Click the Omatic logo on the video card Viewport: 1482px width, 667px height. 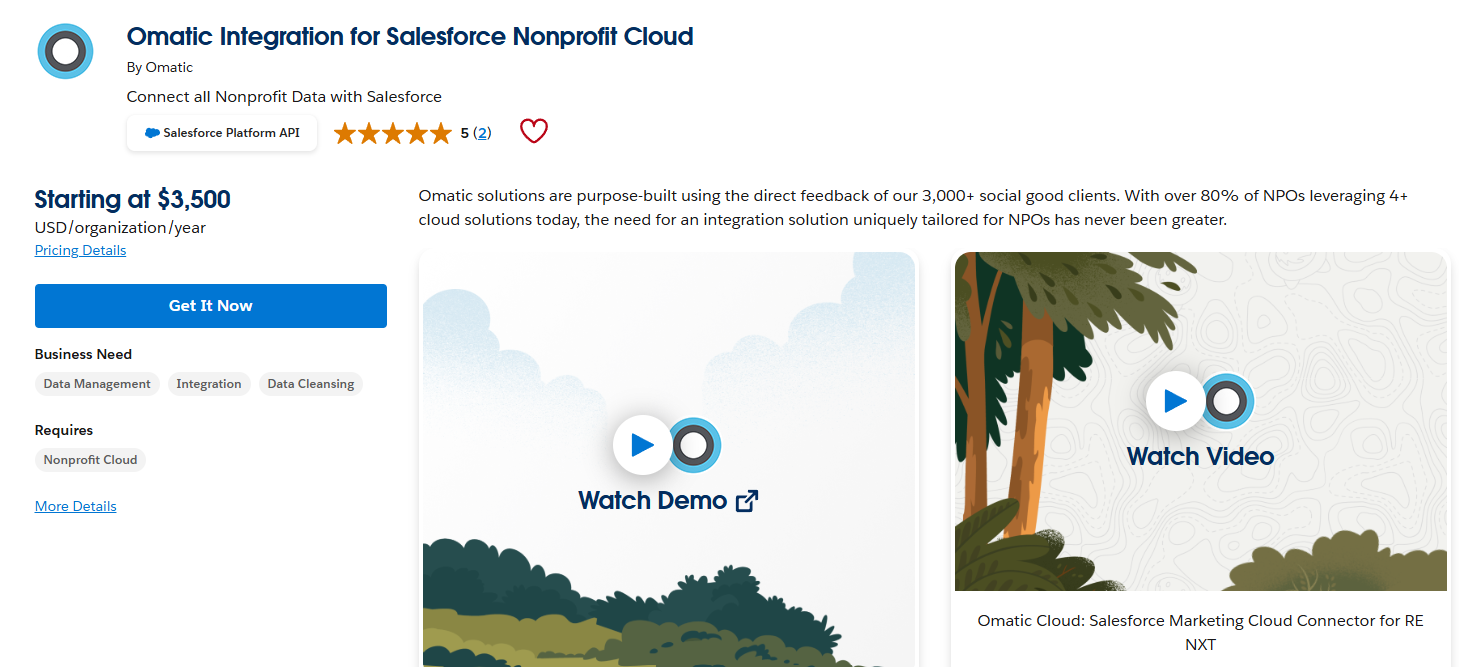tap(1227, 401)
